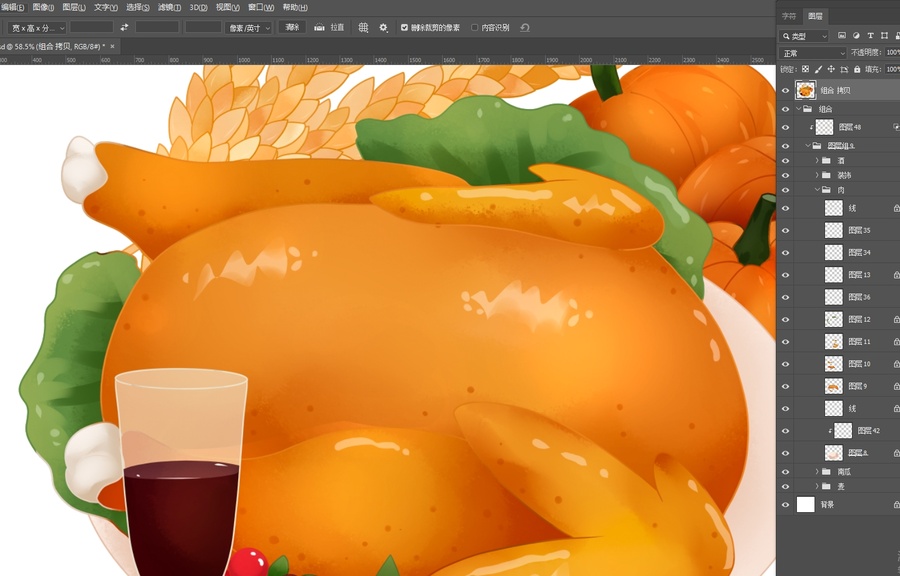
Task: Click lock icon on 图层 10 layer
Action: tap(896, 364)
